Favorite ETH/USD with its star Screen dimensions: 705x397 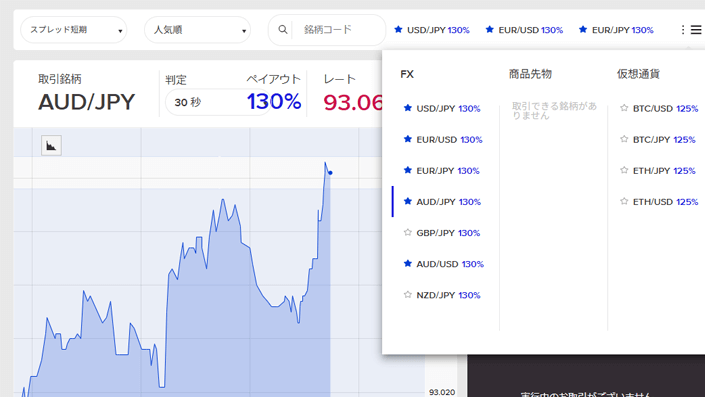624,201
